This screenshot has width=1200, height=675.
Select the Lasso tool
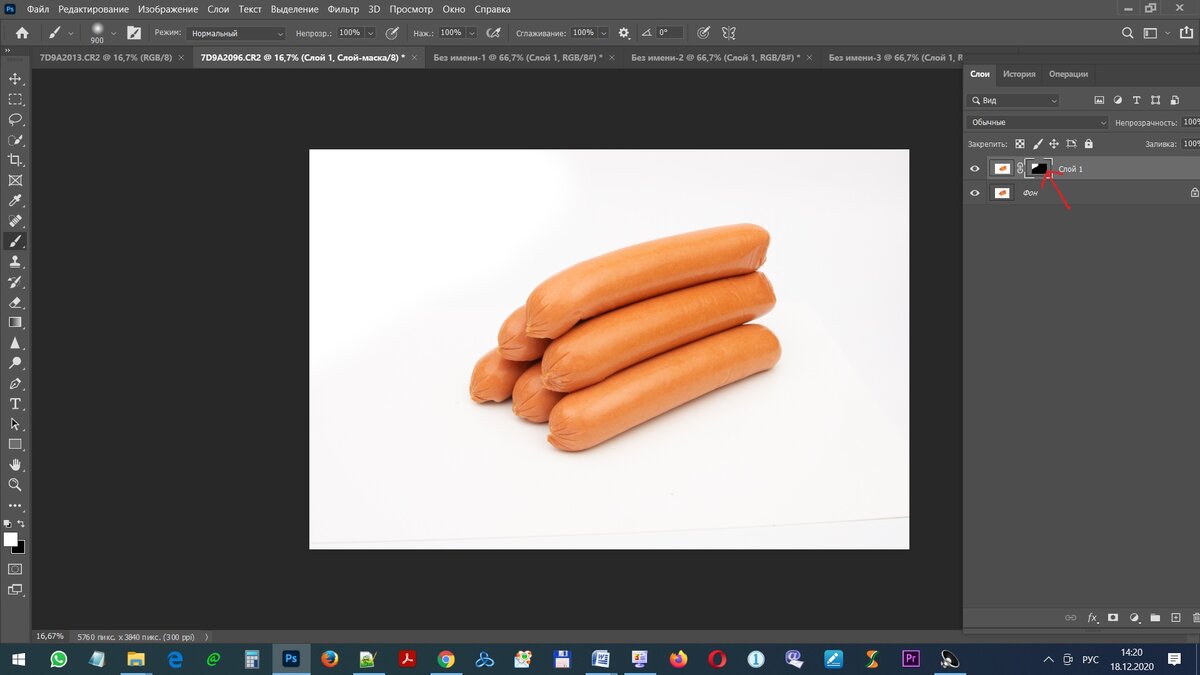[15, 119]
